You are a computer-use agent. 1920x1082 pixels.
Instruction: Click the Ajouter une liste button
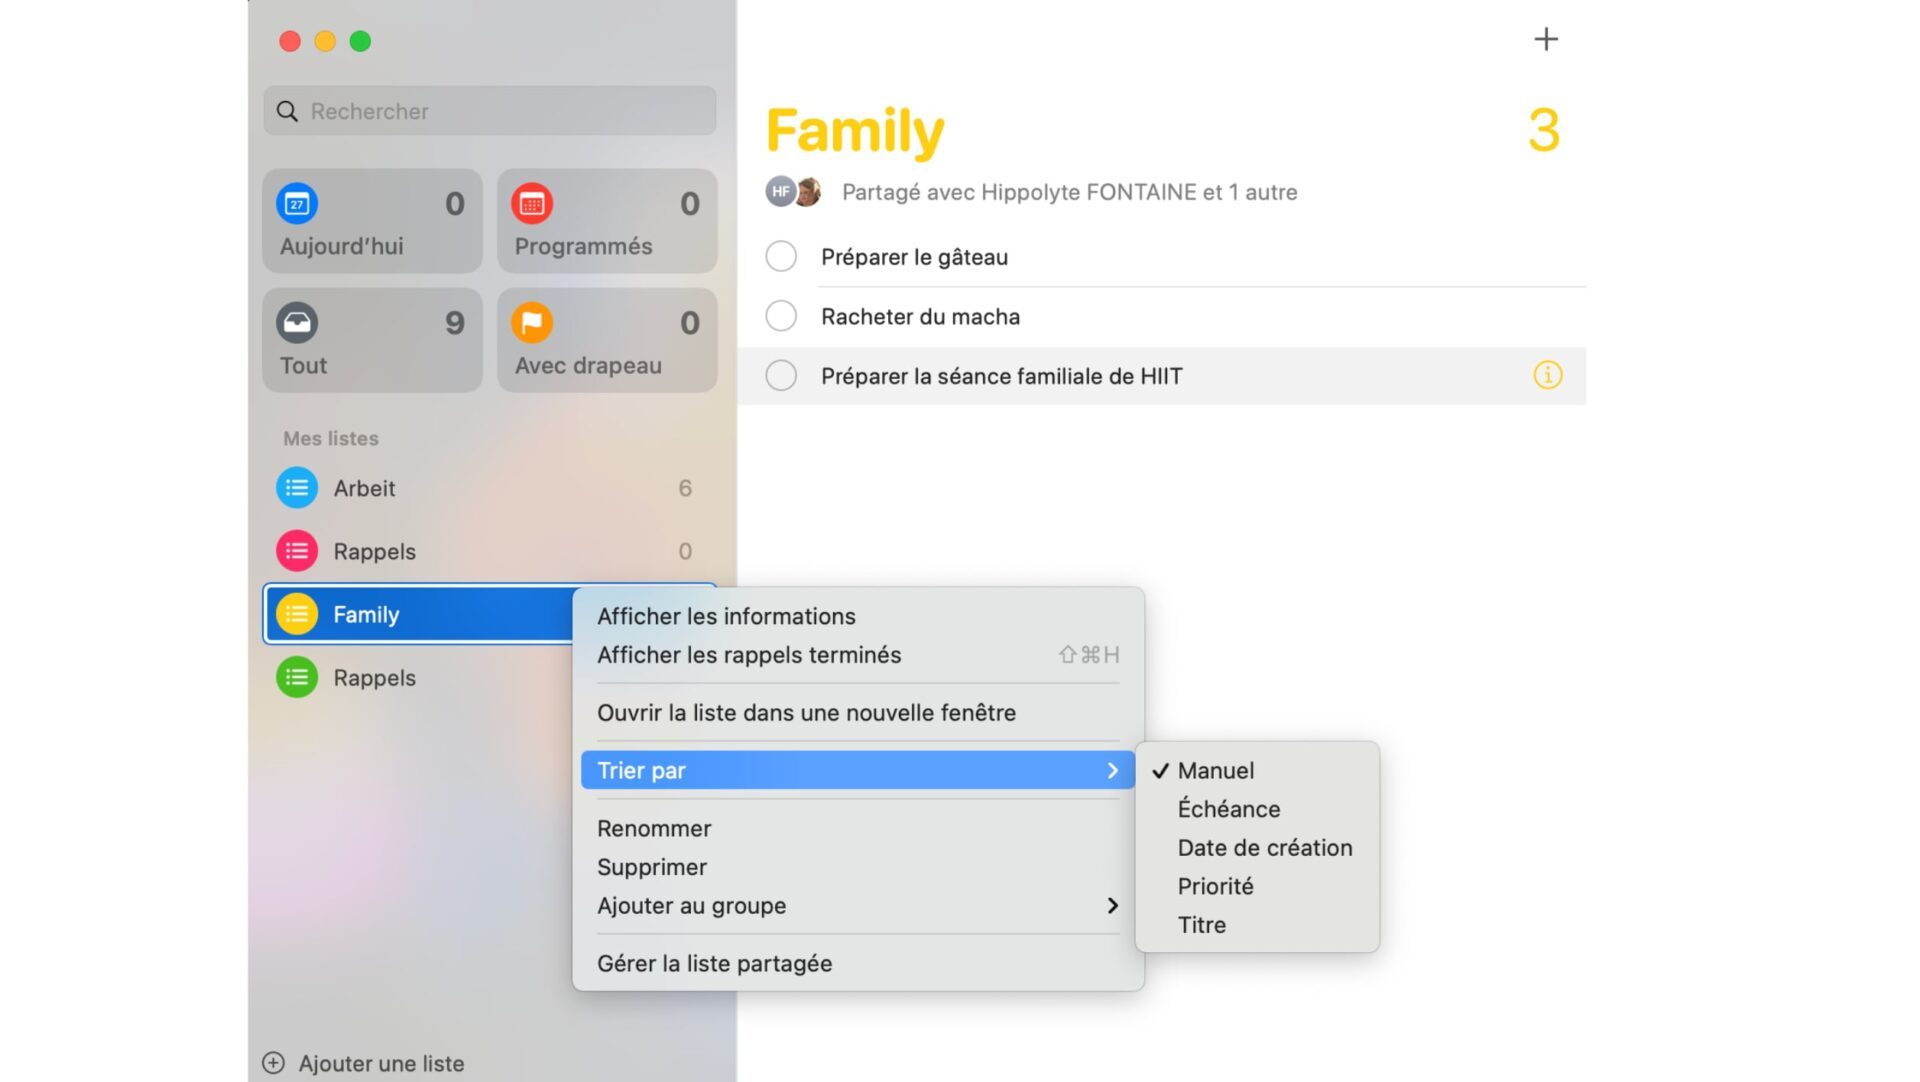(x=364, y=1063)
